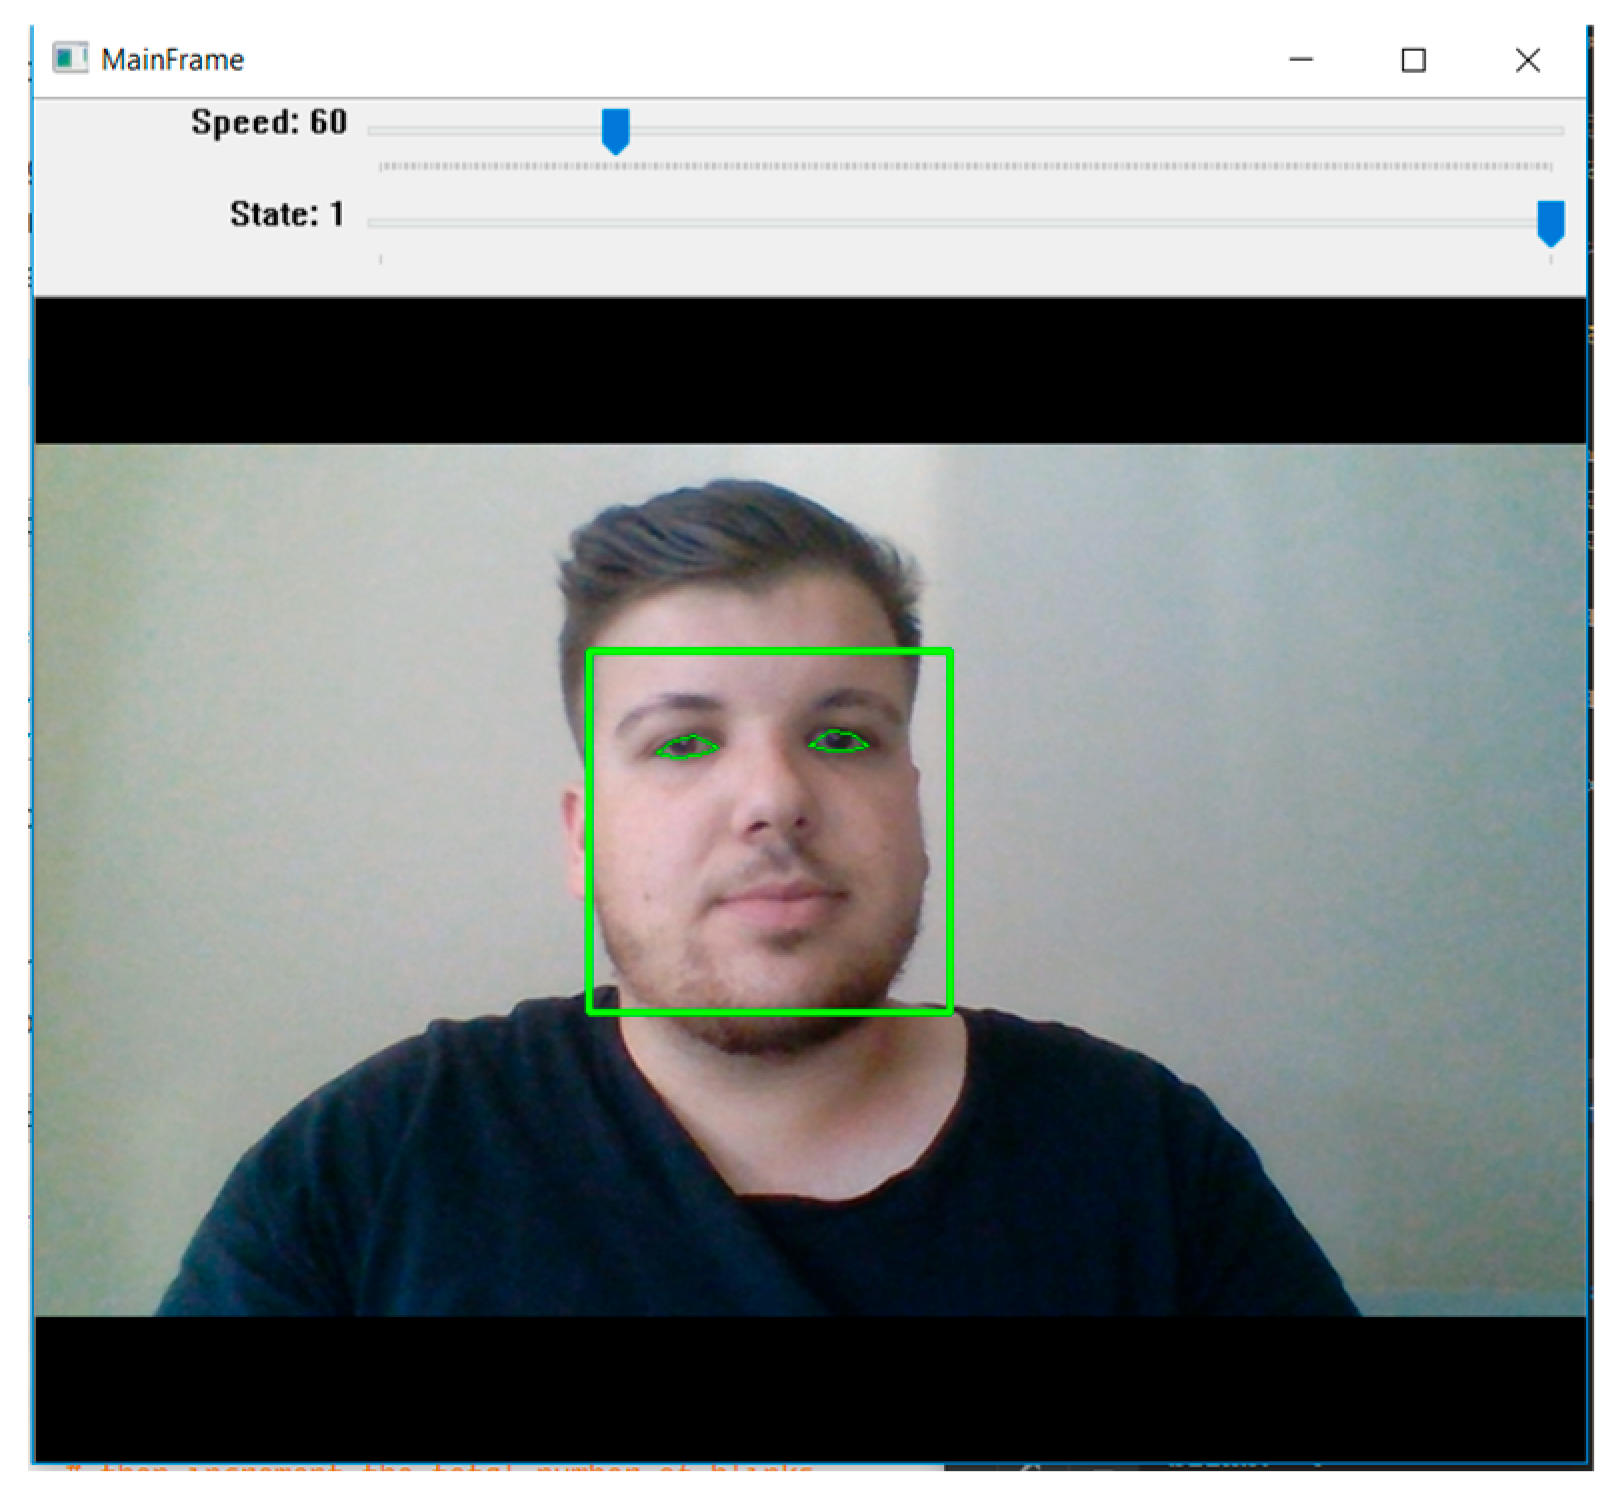Maximize the MainFrame window
The width and height of the screenshot is (1611, 1495).
(x=1413, y=60)
